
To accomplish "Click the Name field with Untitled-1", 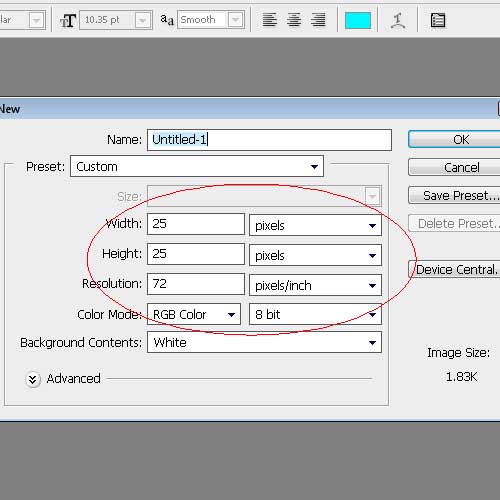I will (x=269, y=140).
